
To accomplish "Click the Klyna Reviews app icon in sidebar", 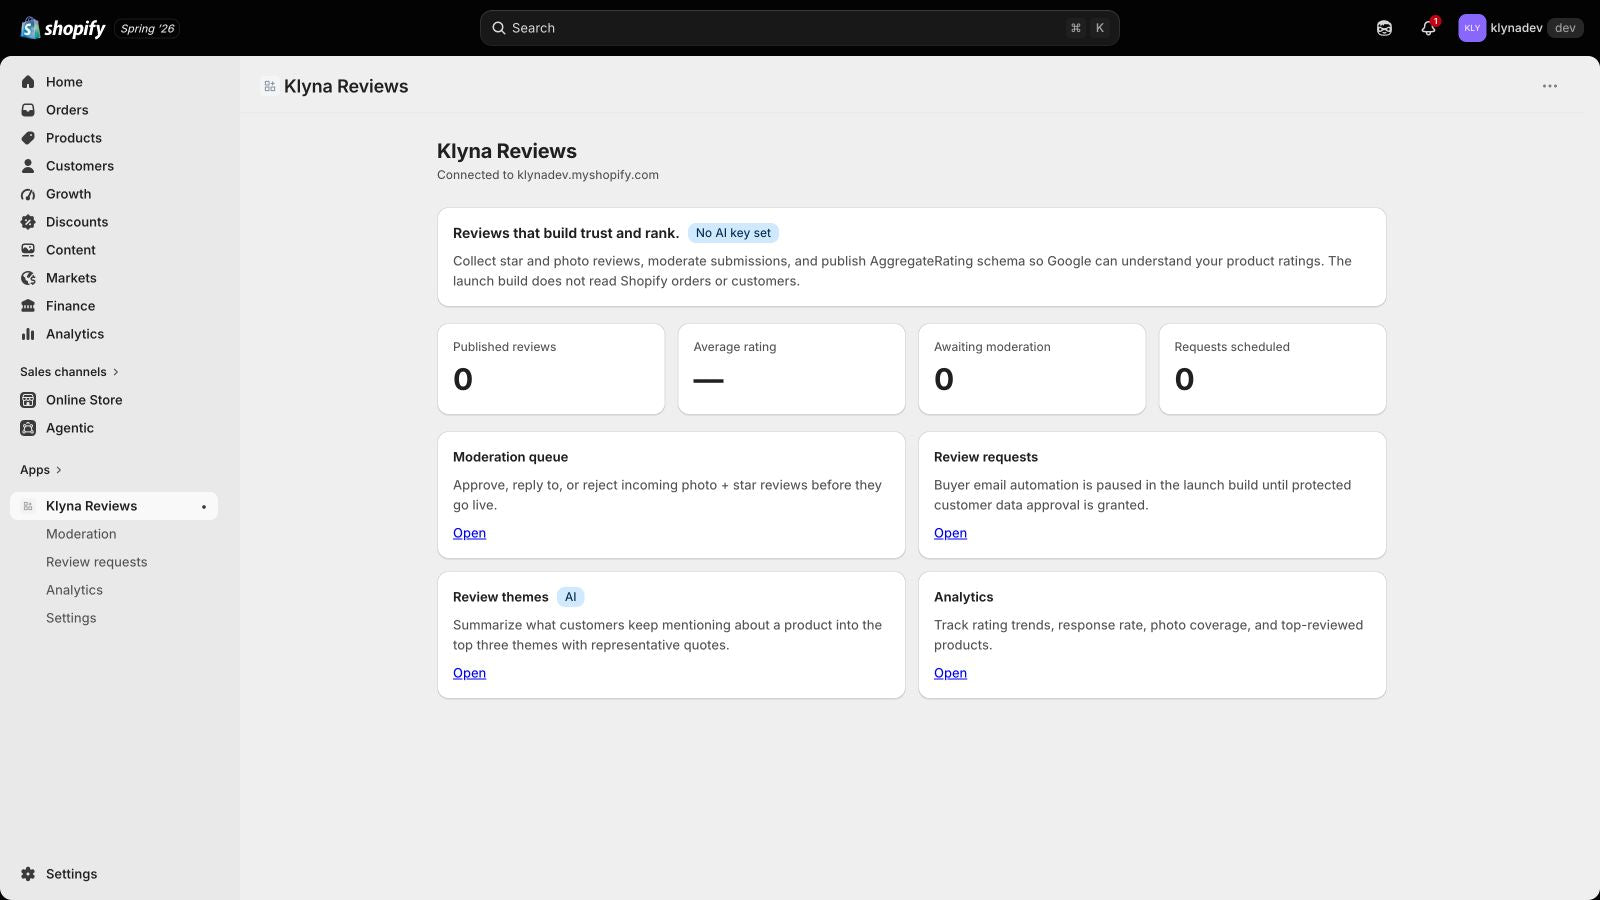I will 28,506.
